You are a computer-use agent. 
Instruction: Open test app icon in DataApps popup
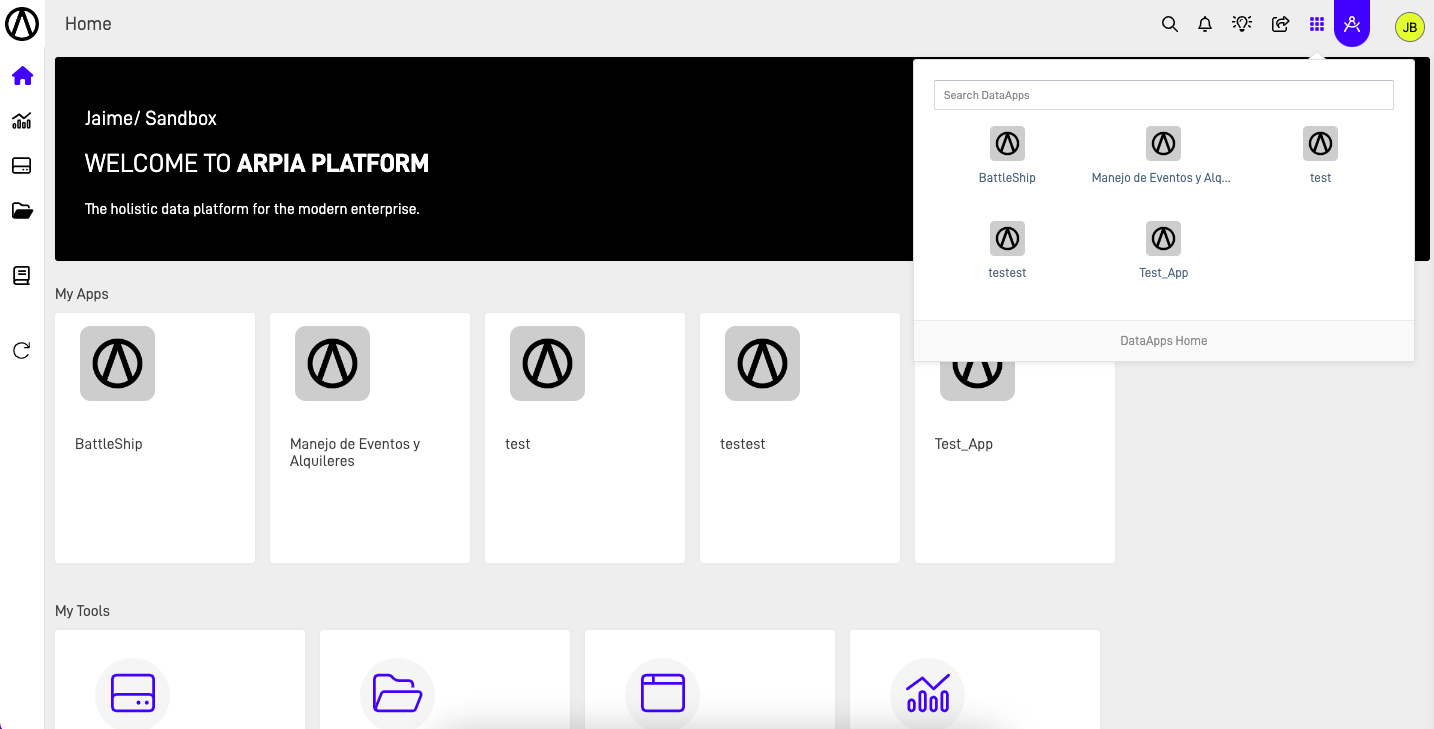[x=1320, y=143]
